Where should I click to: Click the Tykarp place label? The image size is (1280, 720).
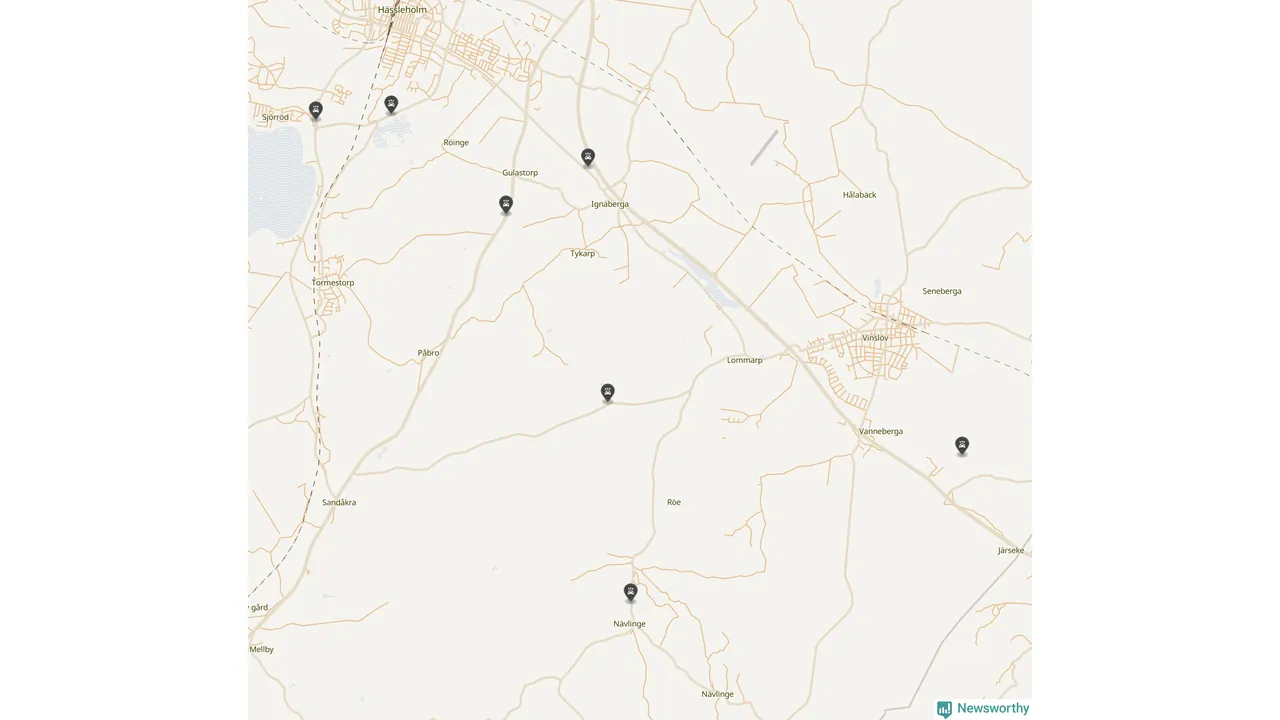[583, 254]
